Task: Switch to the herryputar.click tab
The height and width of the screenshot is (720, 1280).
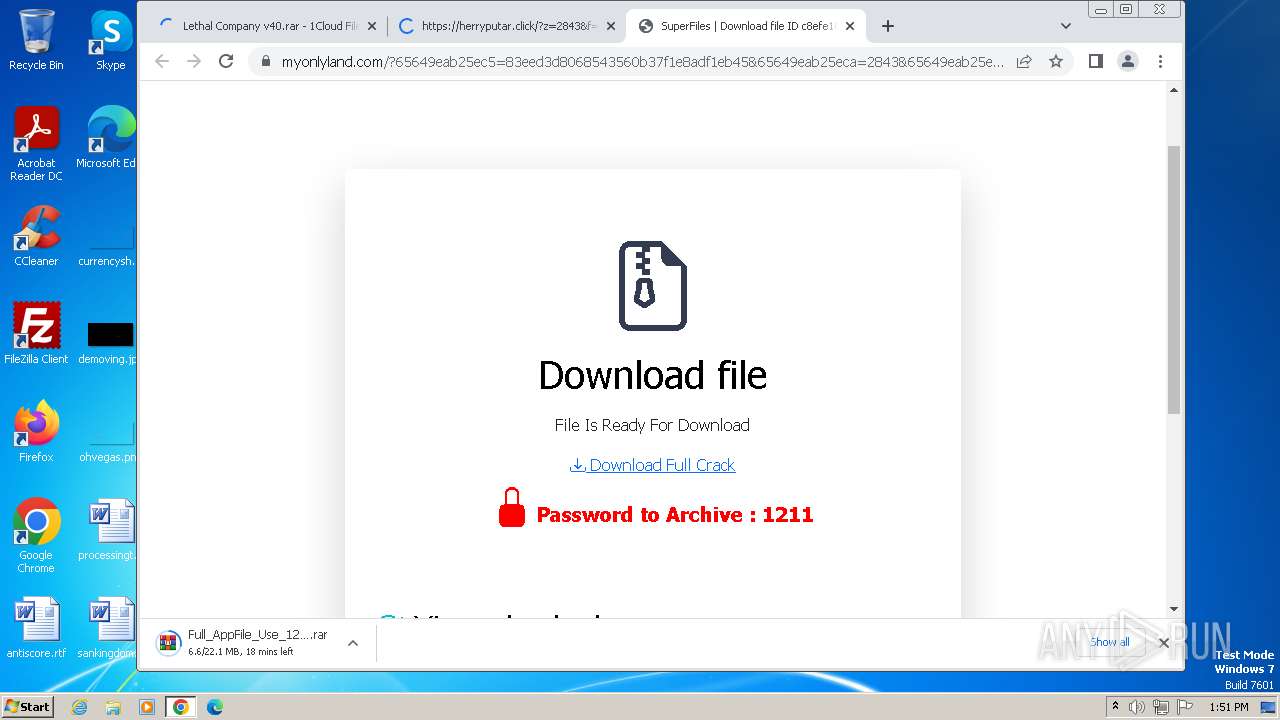Action: (x=507, y=26)
